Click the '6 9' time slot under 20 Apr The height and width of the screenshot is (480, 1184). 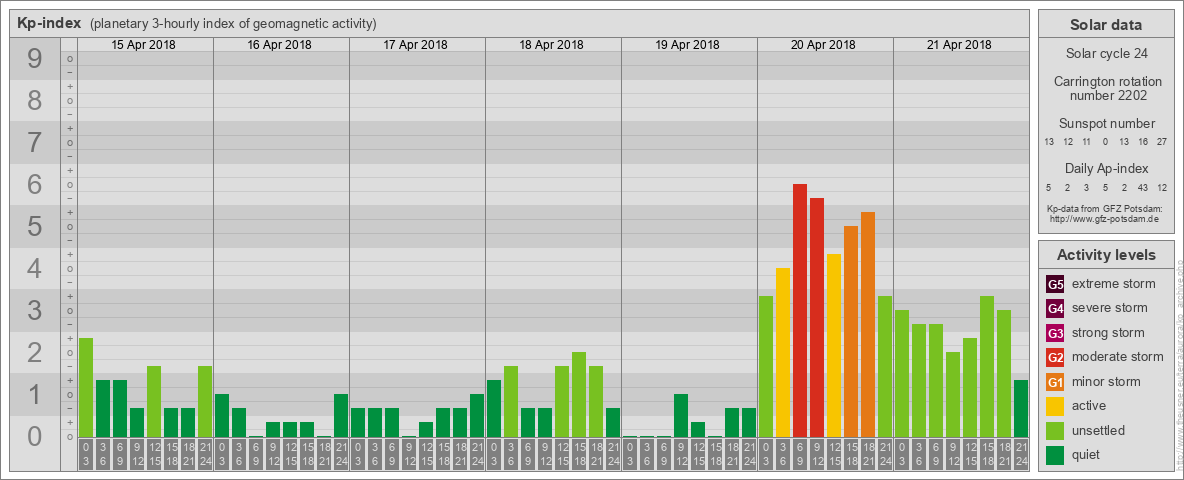[800, 455]
